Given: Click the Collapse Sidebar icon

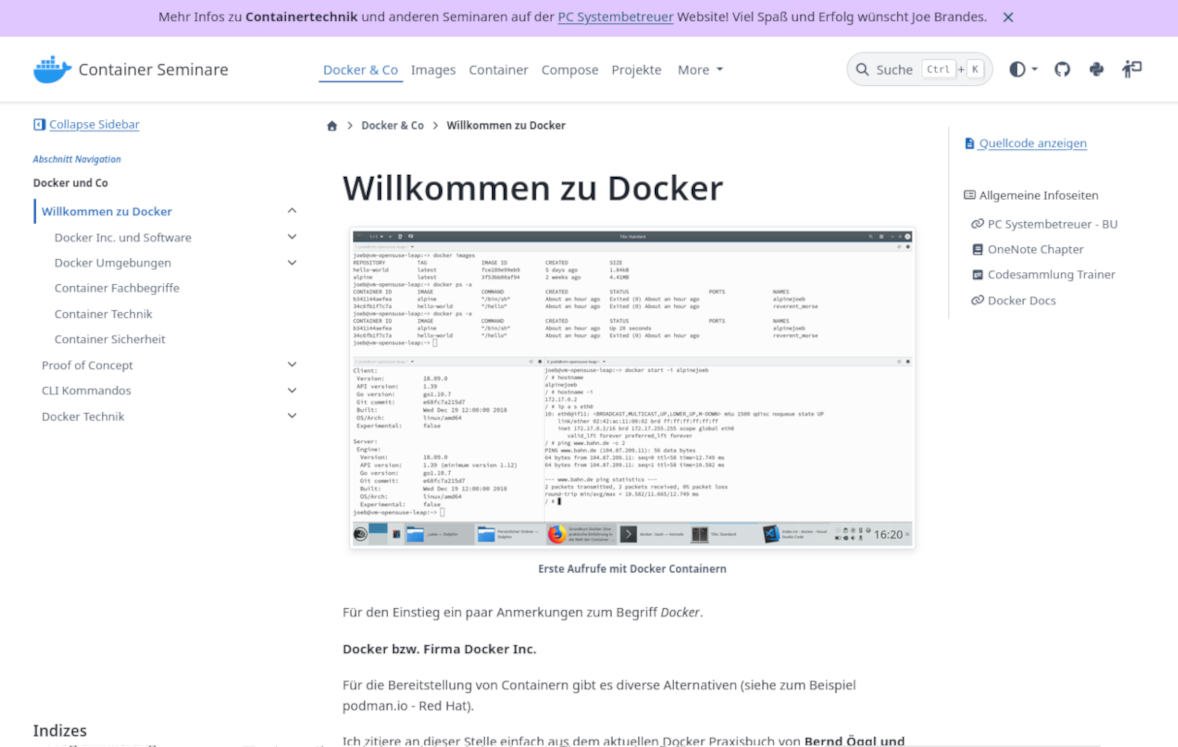Looking at the screenshot, I should pyautogui.click(x=39, y=124).
